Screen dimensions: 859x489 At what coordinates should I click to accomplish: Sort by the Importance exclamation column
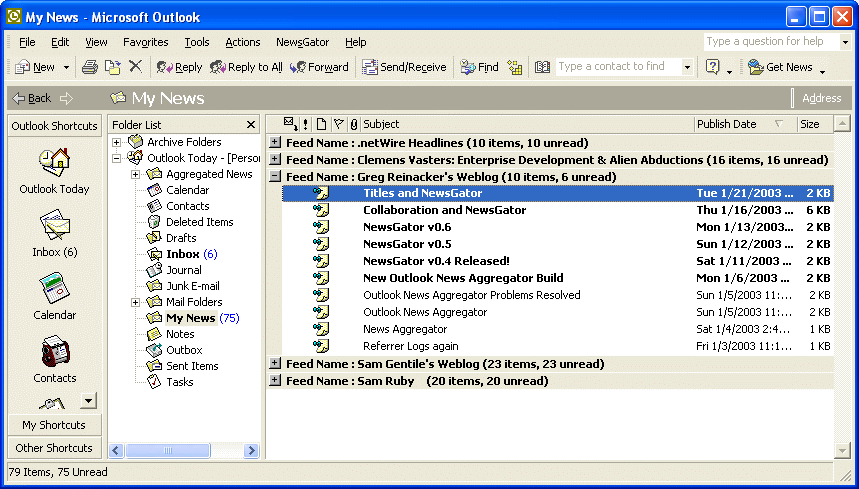click(x=305, y=124)
